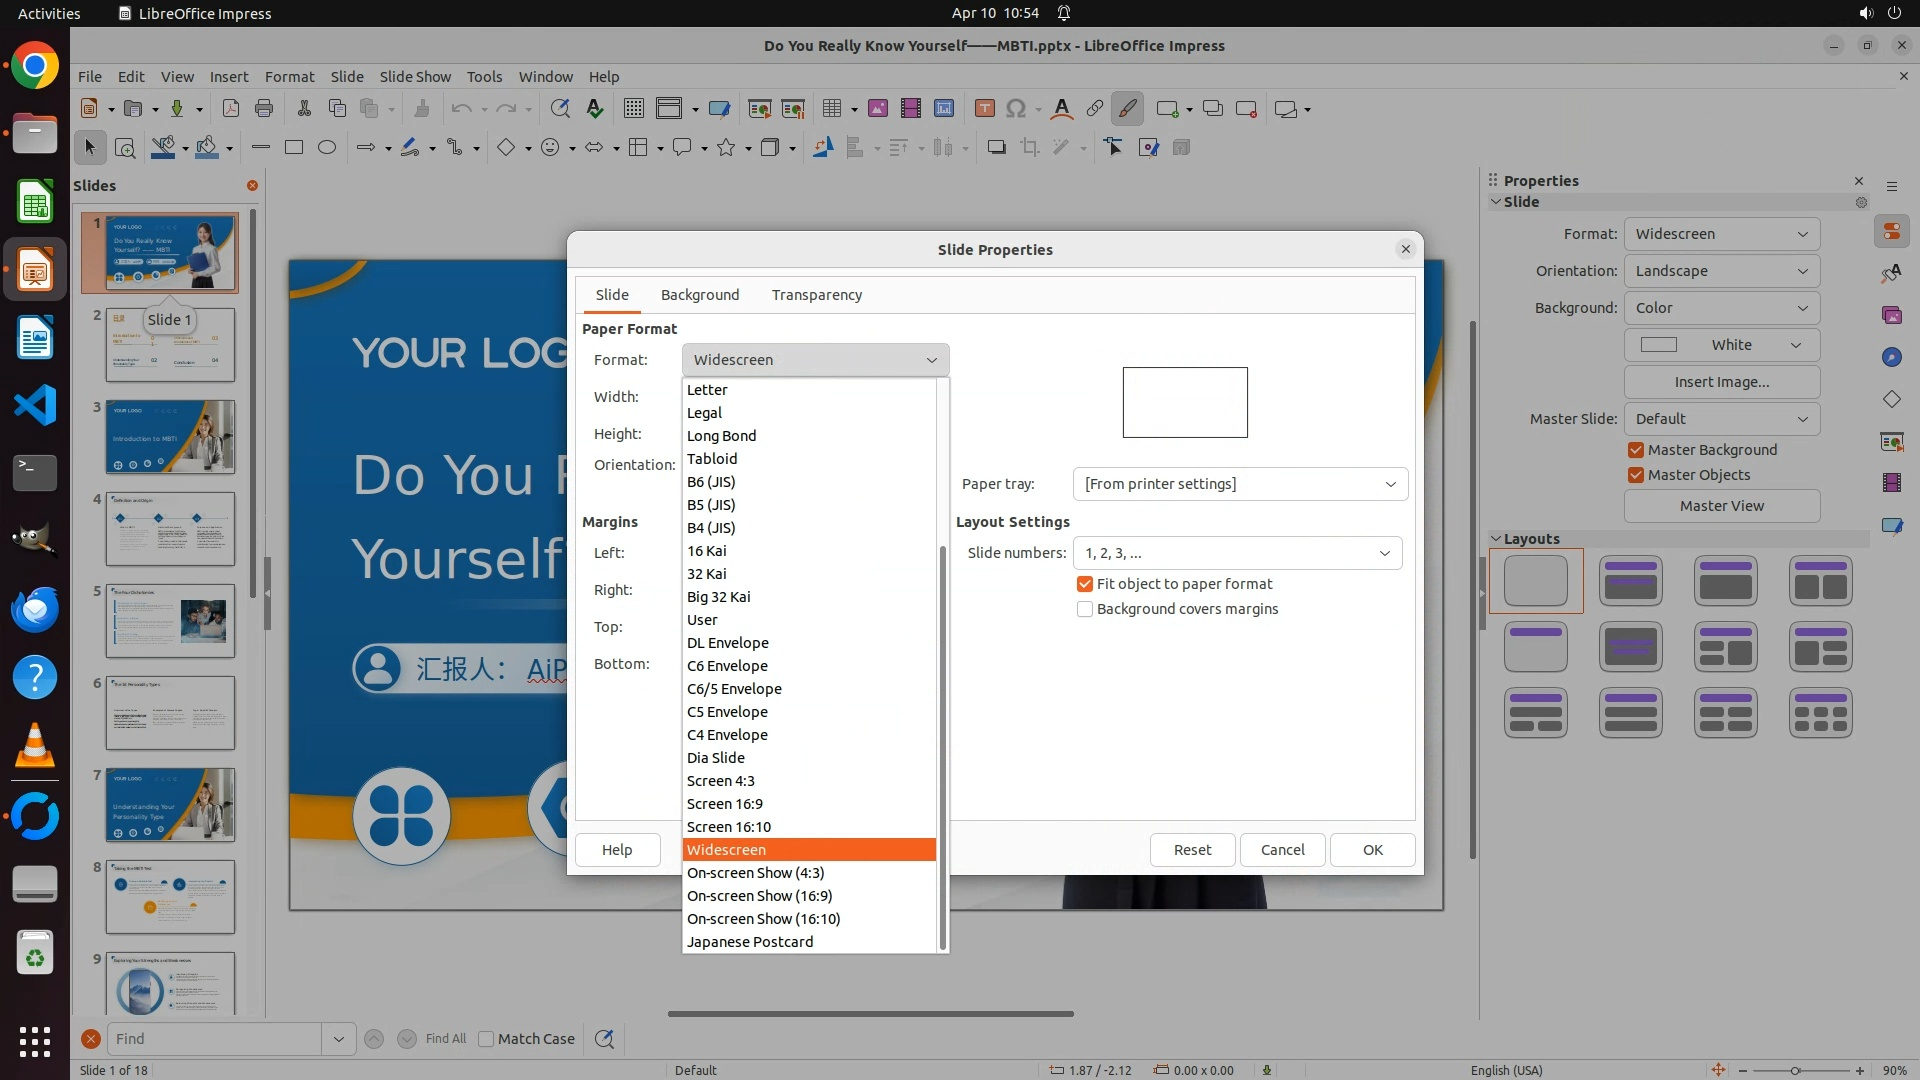Open the White background color swatch
The image size is (1920, 1080).
coord(1721,345)
